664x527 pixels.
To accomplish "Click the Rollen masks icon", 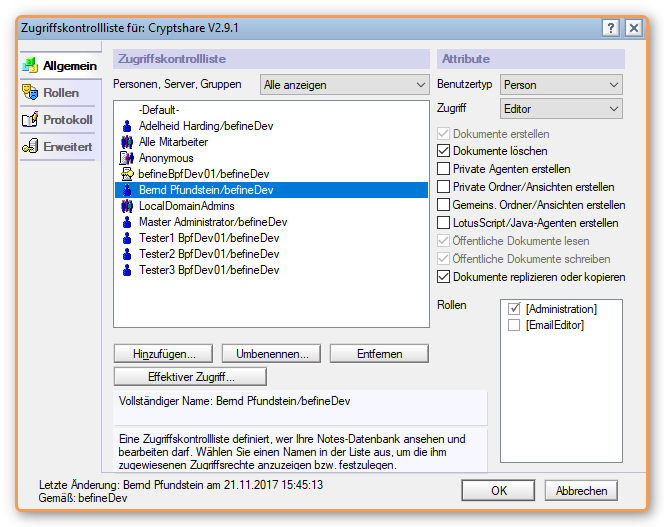I will (30, 92).
